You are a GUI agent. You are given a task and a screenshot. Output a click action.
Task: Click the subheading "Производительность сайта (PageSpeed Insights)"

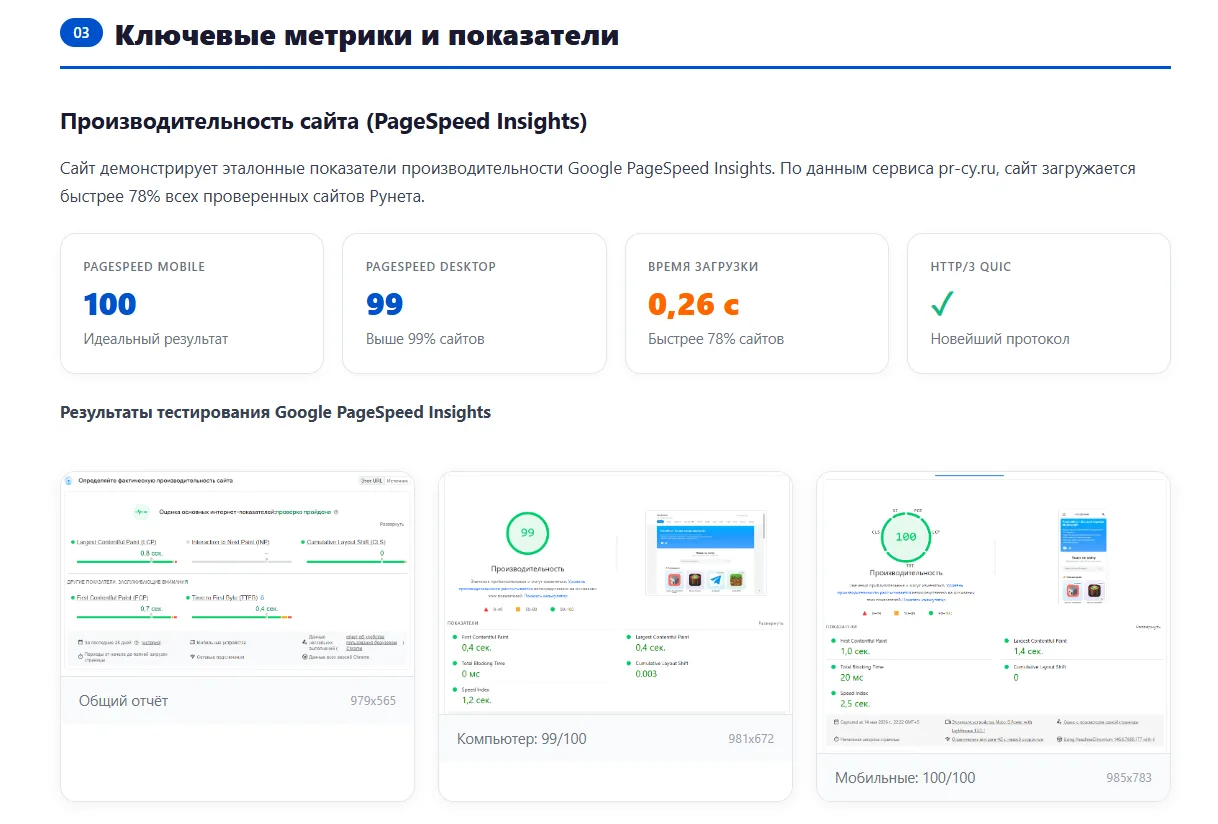pos(324,122)
